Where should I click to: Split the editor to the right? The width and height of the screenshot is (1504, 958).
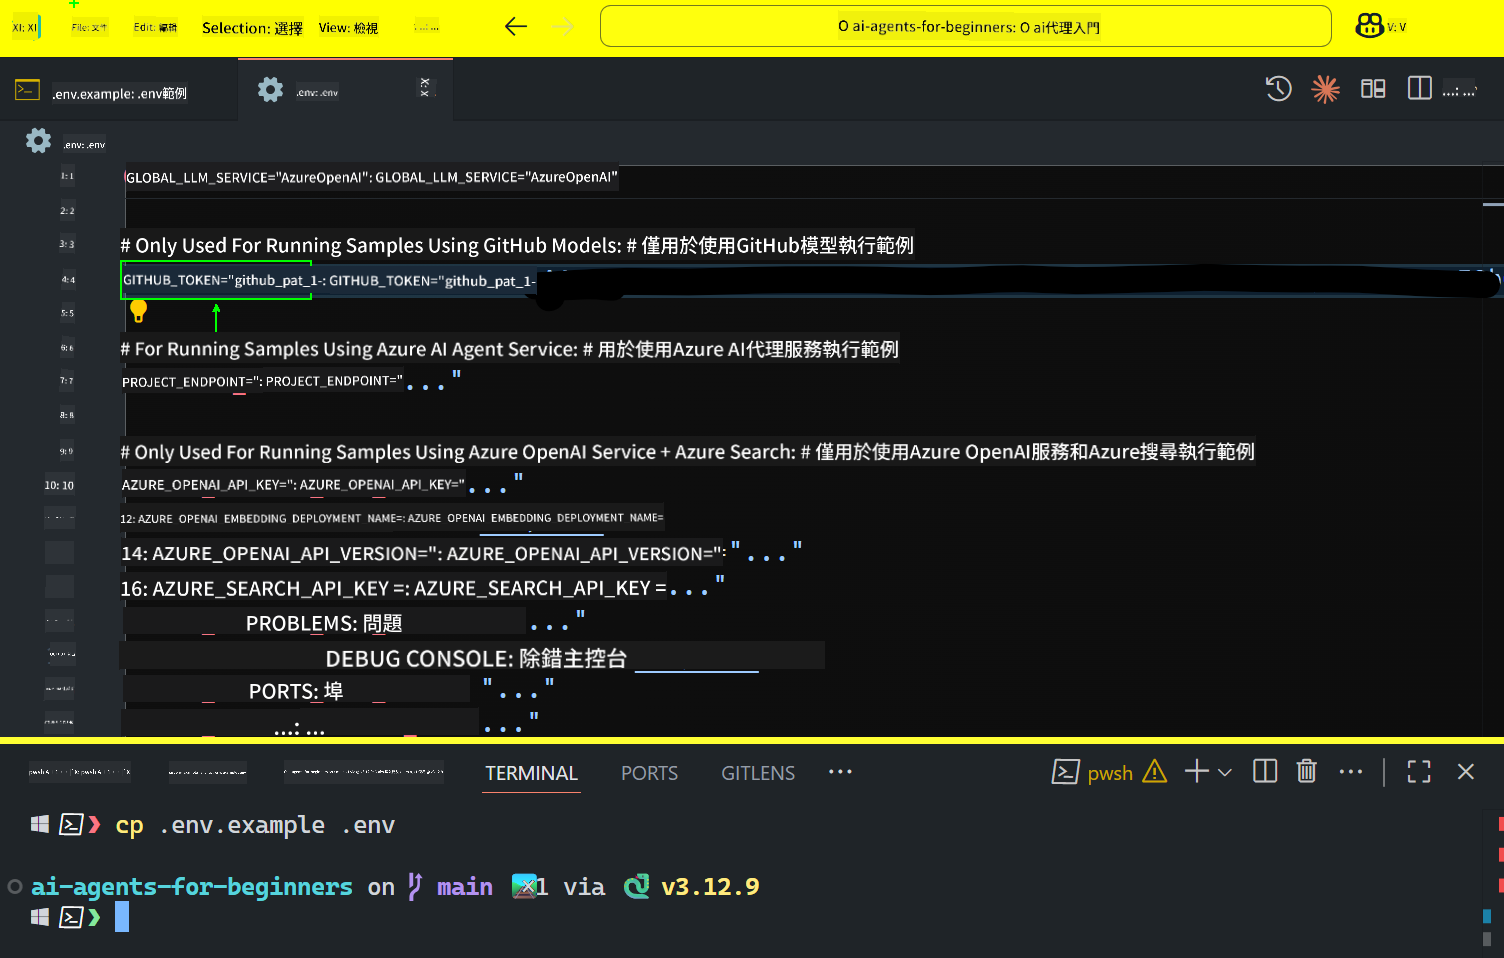1420,89
